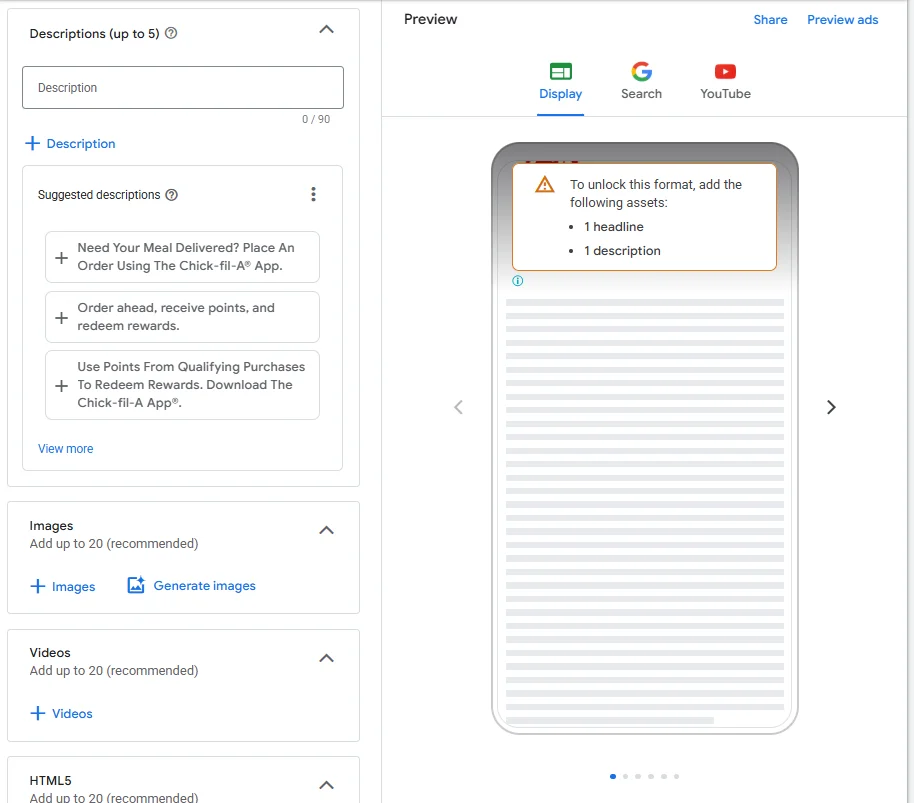Focus the Description text field

click(182, 87)
